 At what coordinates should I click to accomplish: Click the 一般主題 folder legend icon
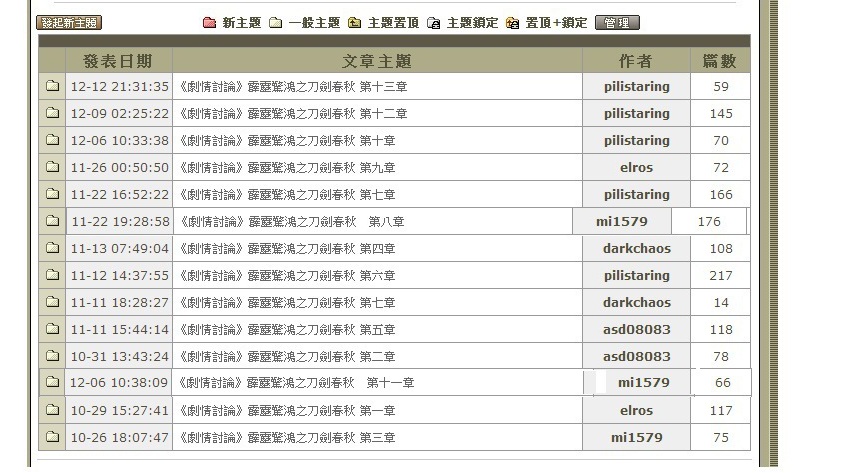[x=276, y=22]
